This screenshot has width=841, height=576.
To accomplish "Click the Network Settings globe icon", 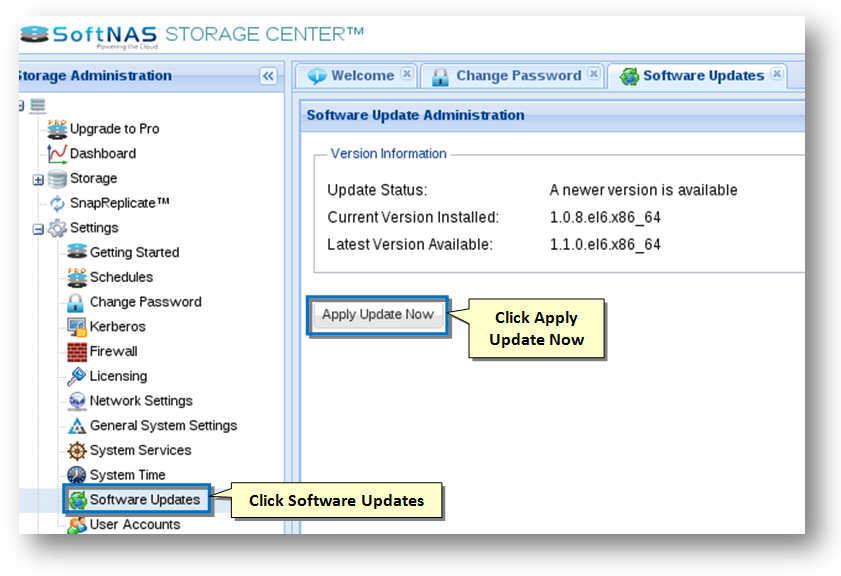I will [77, 401].
